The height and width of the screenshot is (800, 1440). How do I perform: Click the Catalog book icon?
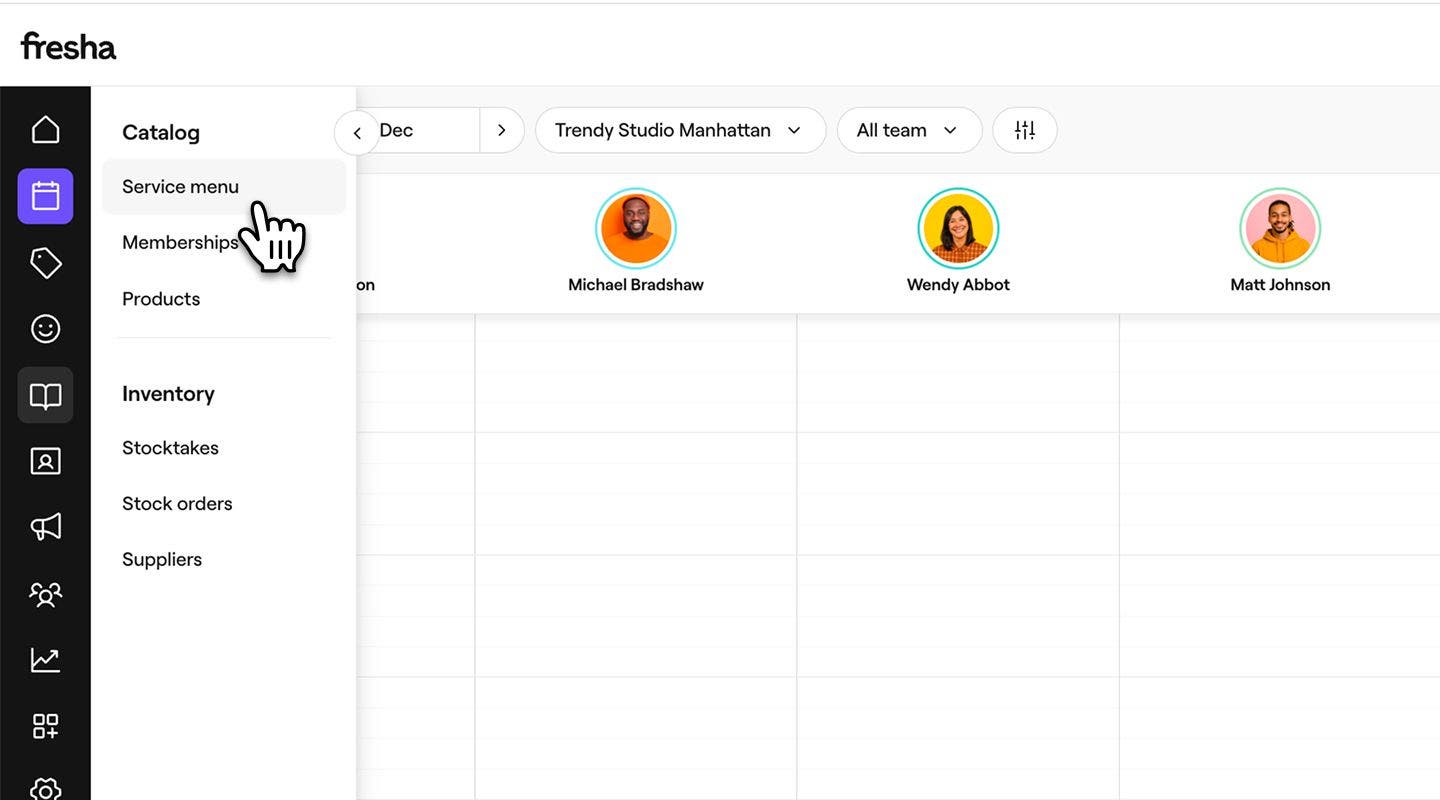coord(45,396)
